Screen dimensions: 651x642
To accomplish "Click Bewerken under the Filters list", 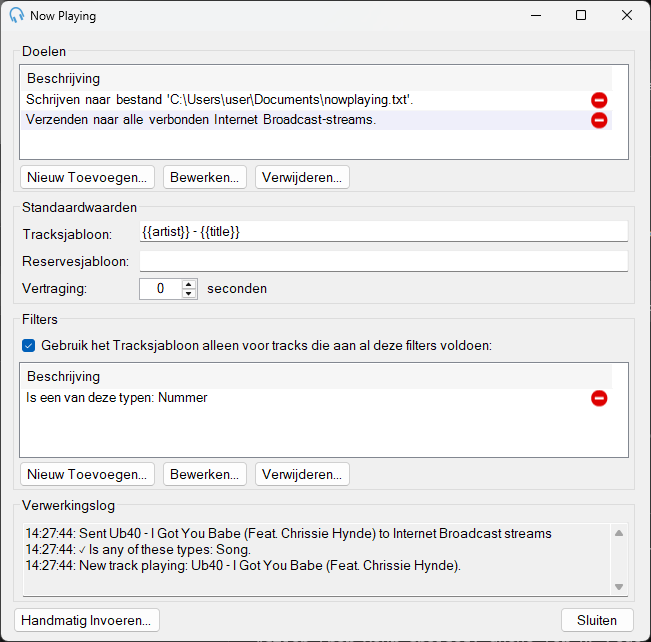I will (x=205, y=474).
